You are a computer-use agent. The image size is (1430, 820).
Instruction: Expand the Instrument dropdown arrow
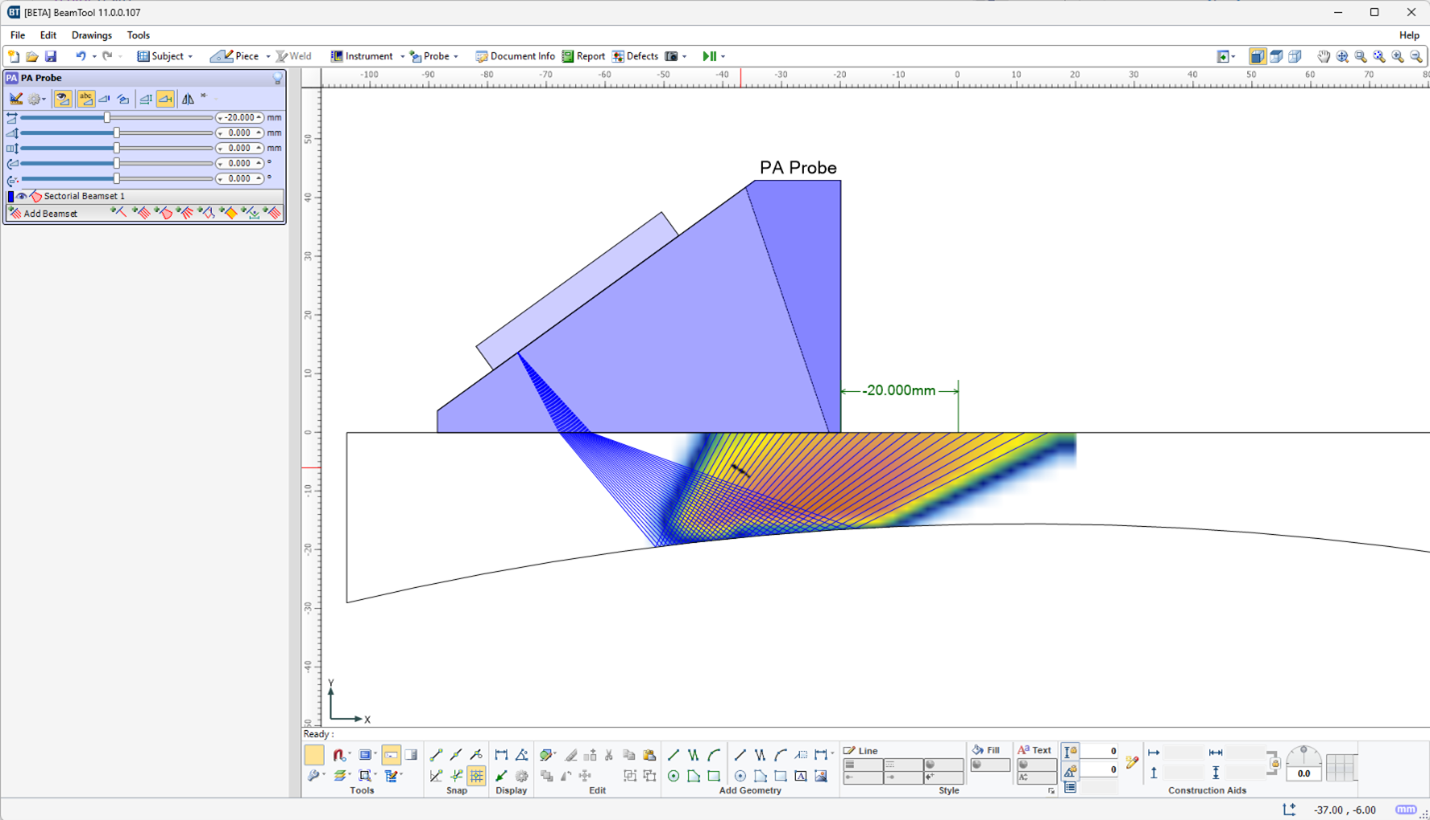[403, 56]
